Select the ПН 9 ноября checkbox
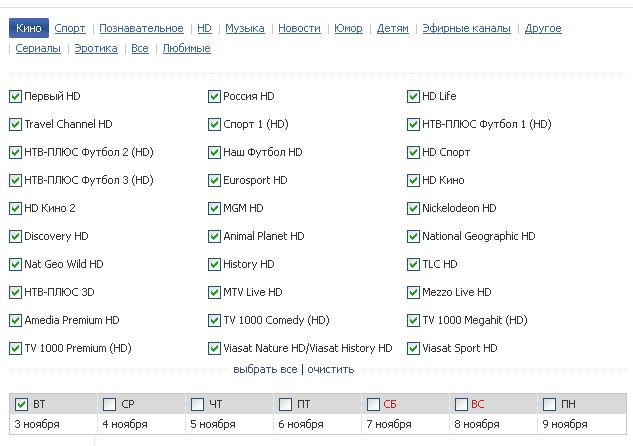The height and width of the screenshot is (446, 633). click(x=549, y=405)
